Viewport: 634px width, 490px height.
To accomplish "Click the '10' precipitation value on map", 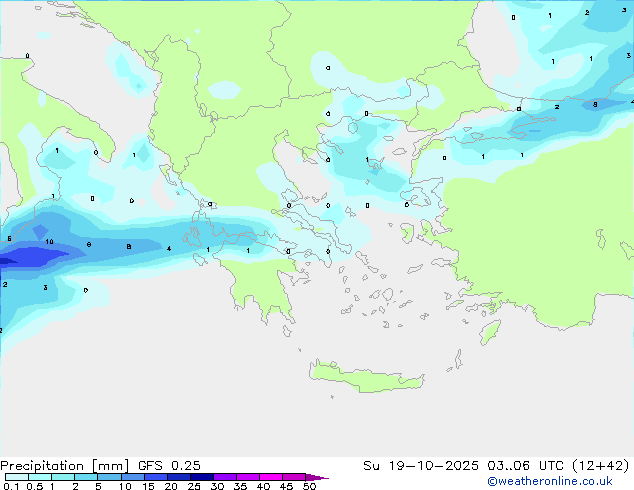I will pyautogui.click(x=49, y=242).
